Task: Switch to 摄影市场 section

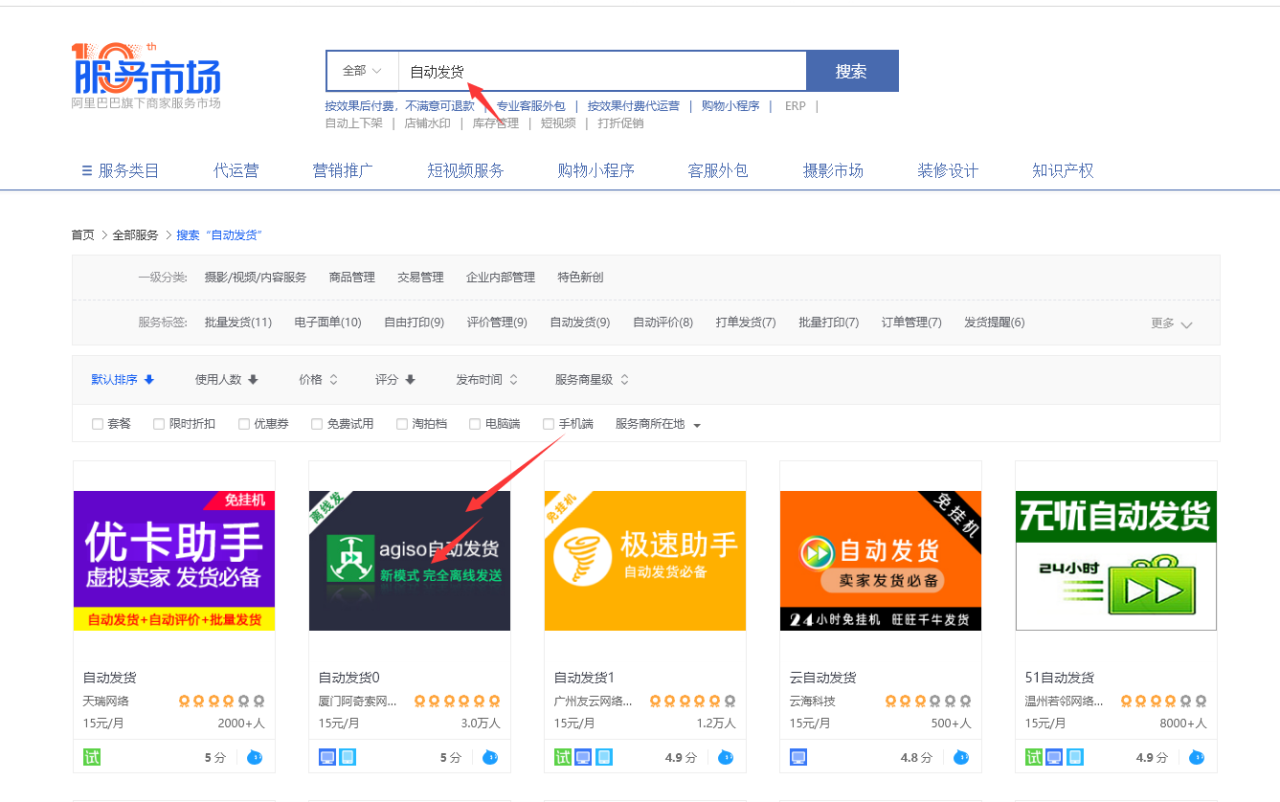Action: coord(833,171)
